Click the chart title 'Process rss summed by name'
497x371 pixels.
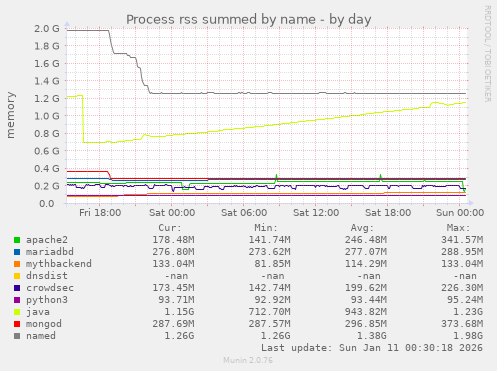click(221, 19)
